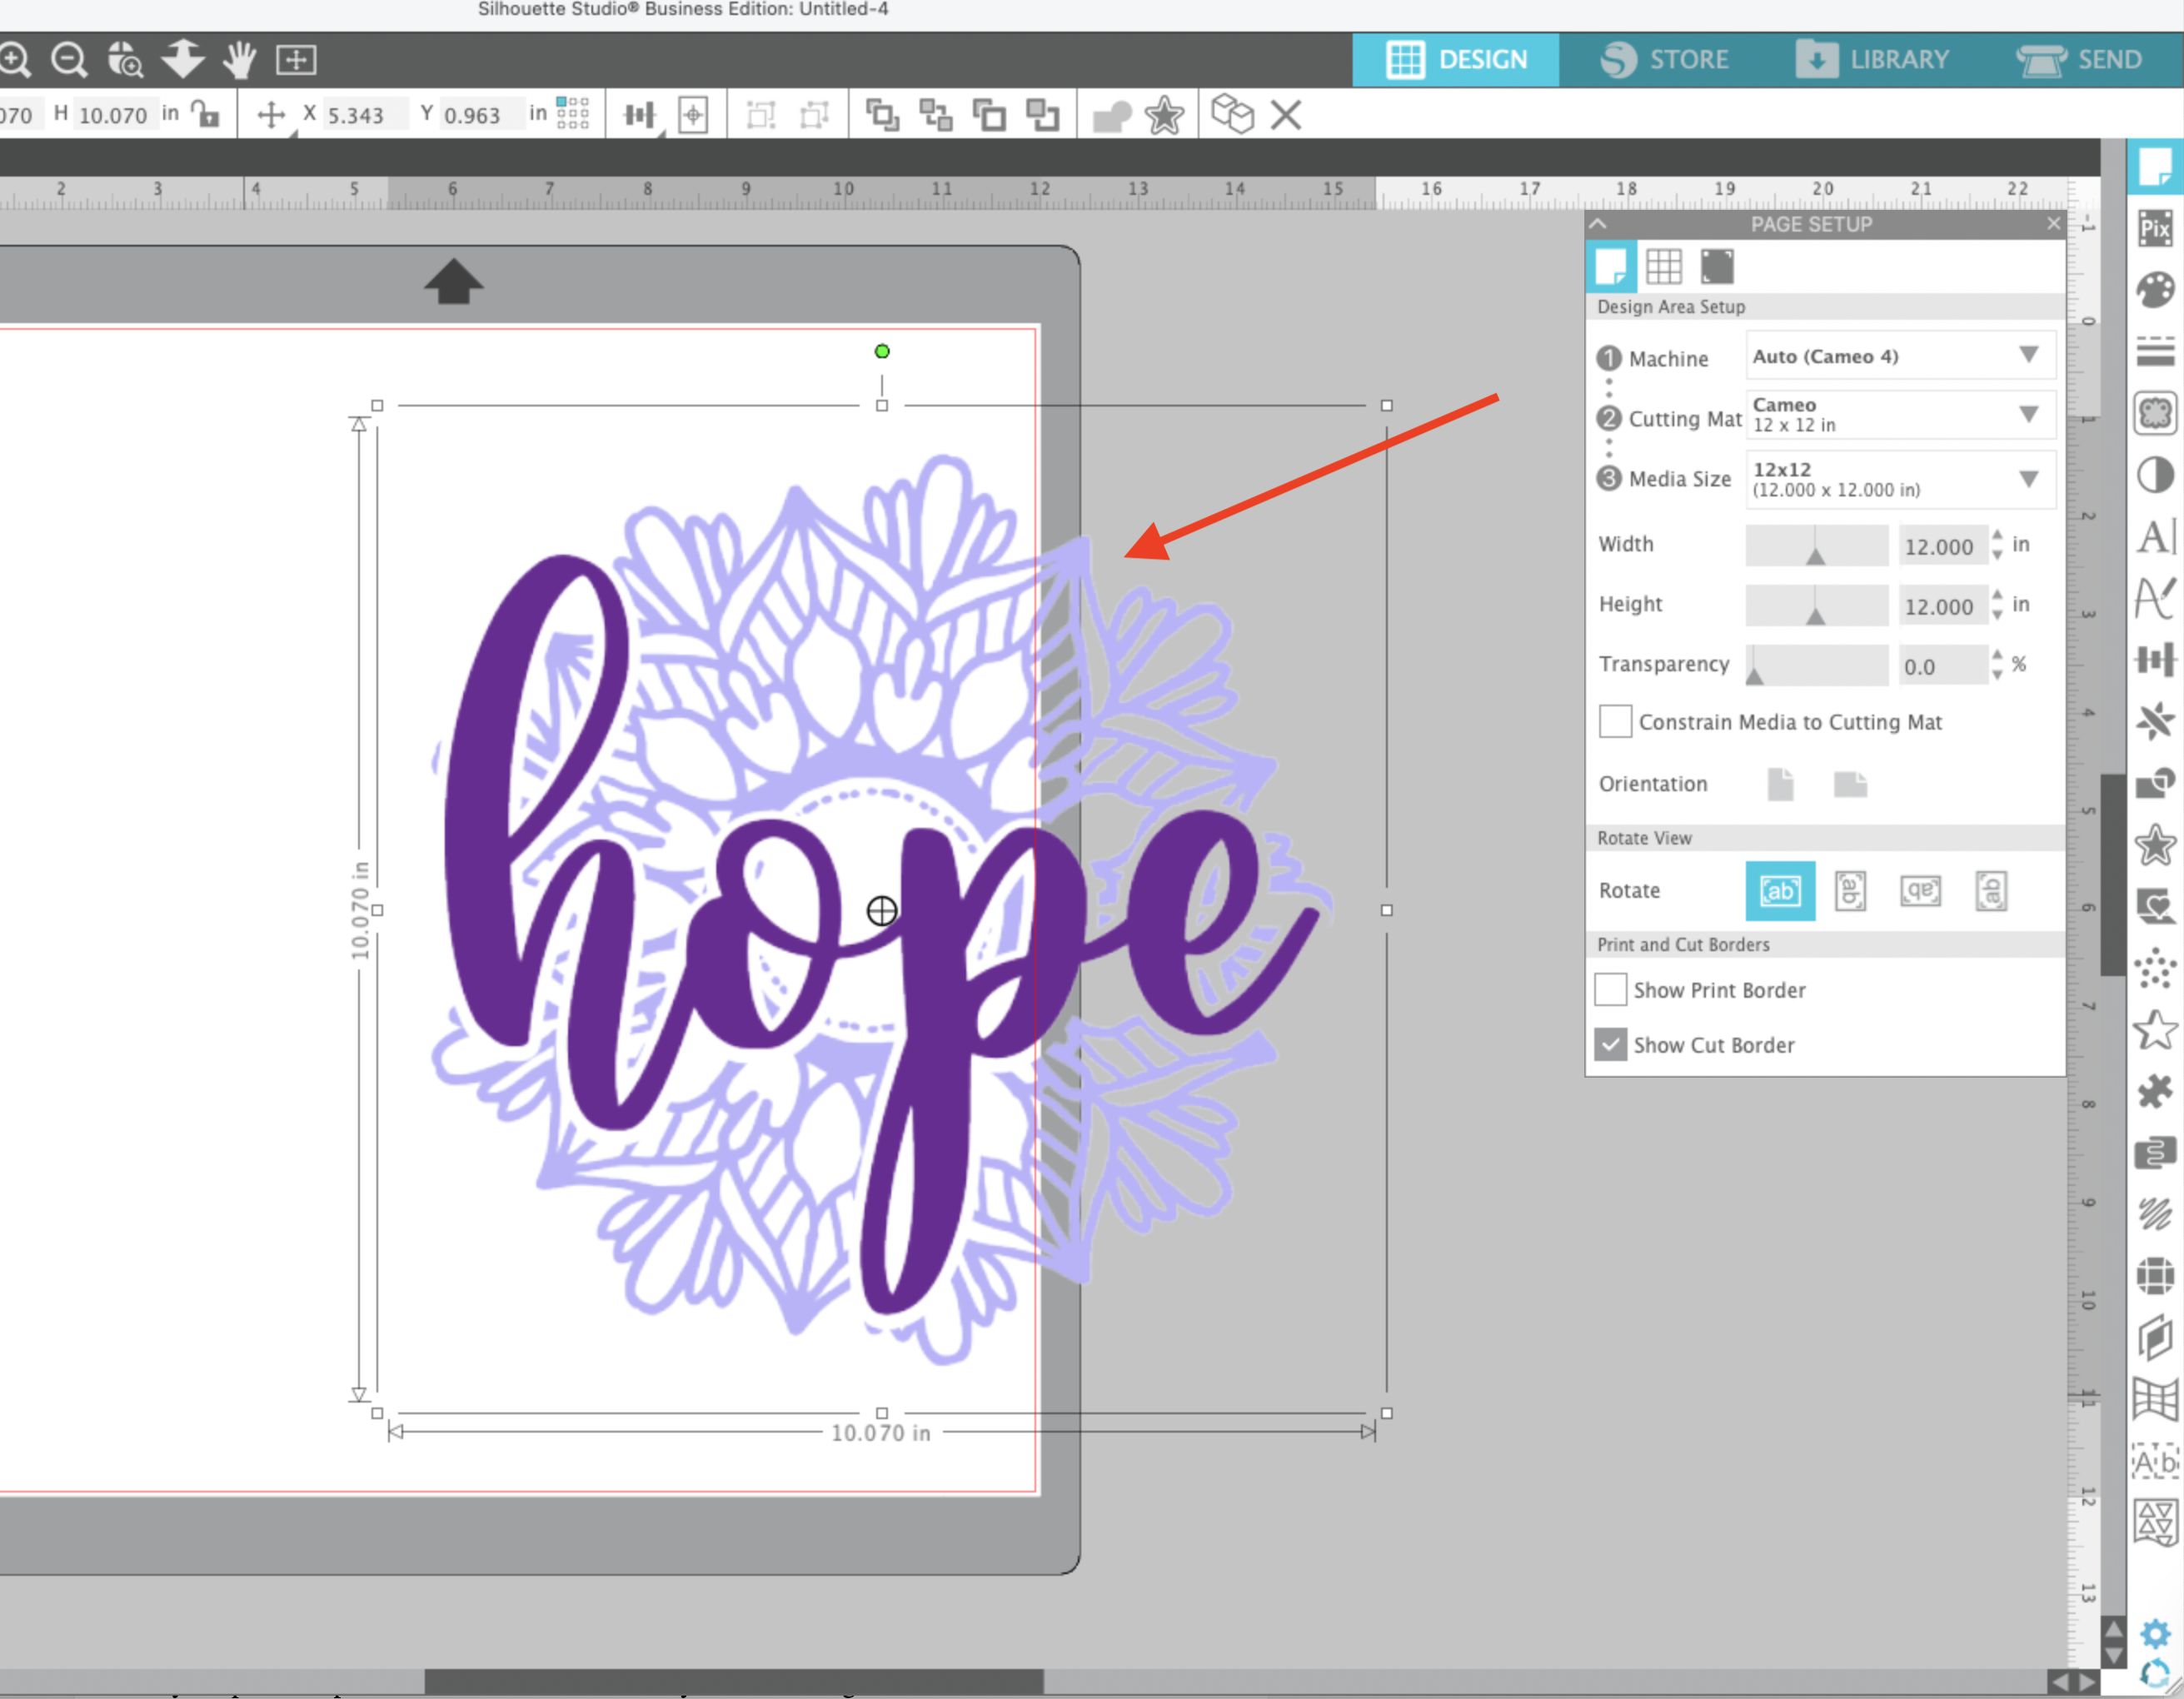
Task: Select landscape page orientation
Action: coord(1850,785)
